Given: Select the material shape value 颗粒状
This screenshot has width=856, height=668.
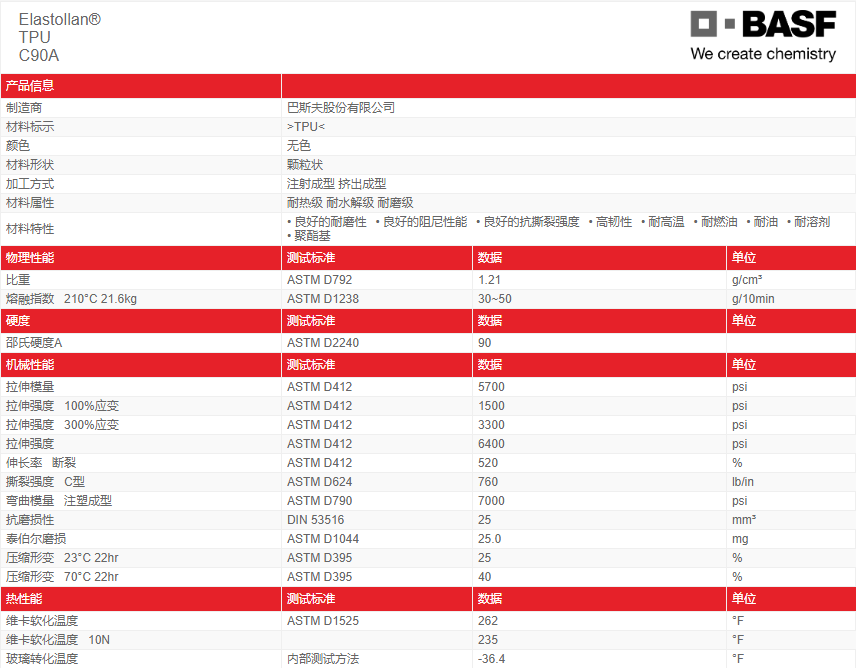Looking at the screenshot, I should (x=305, y=164).
